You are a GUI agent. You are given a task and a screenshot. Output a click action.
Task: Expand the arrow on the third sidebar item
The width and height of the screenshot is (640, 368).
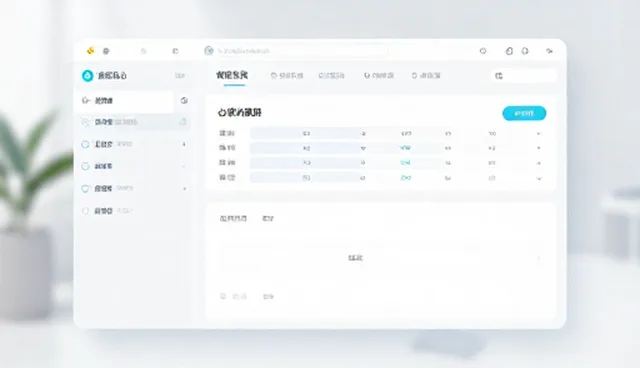tap(184, 144)
